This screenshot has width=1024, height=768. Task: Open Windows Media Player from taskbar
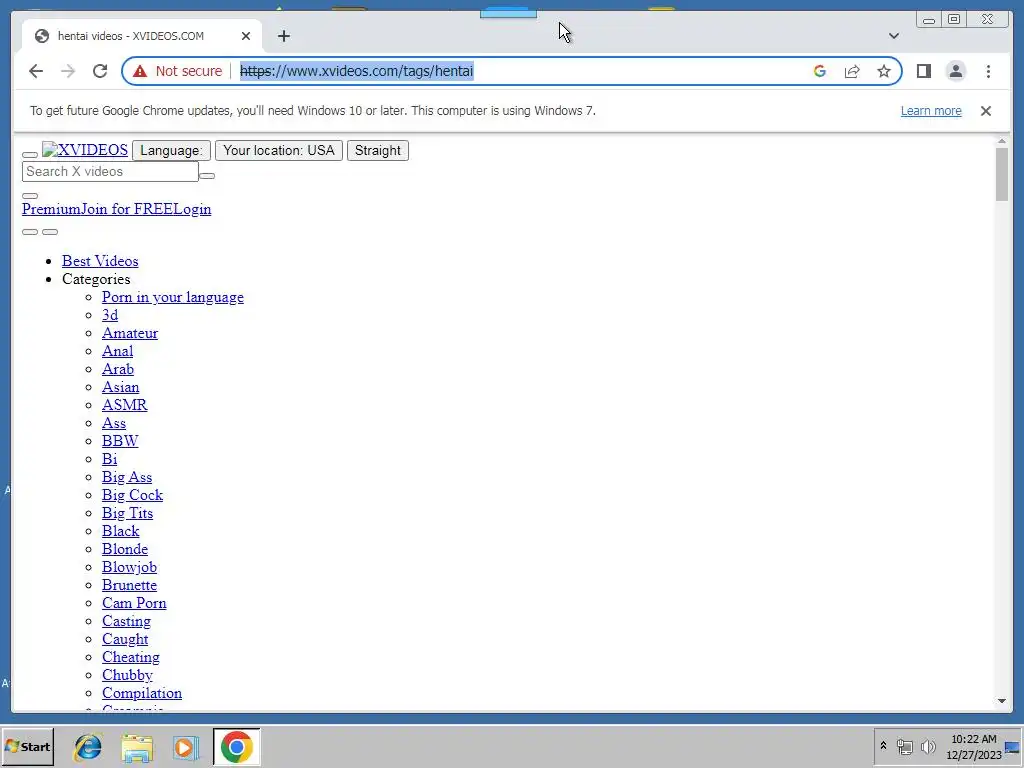(185, 747)
